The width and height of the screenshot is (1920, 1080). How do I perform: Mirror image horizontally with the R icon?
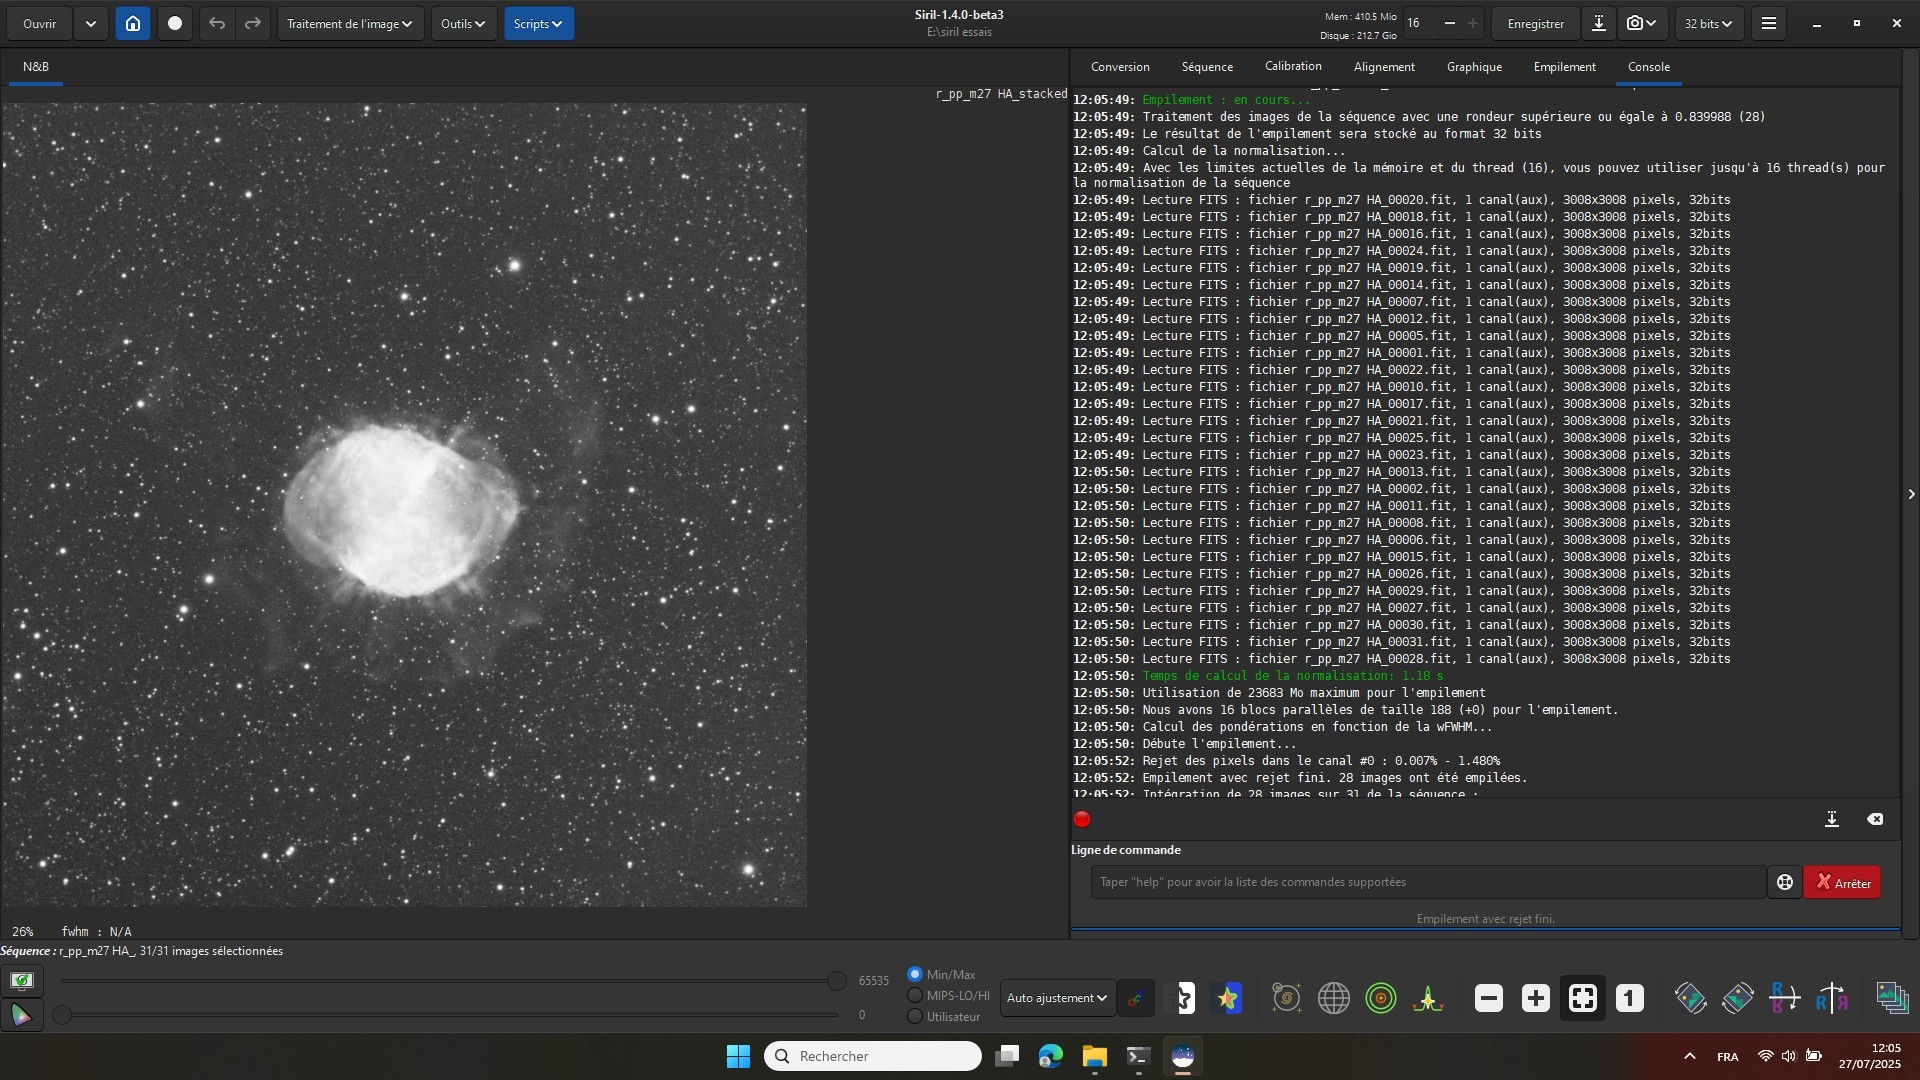[1832, 998]
